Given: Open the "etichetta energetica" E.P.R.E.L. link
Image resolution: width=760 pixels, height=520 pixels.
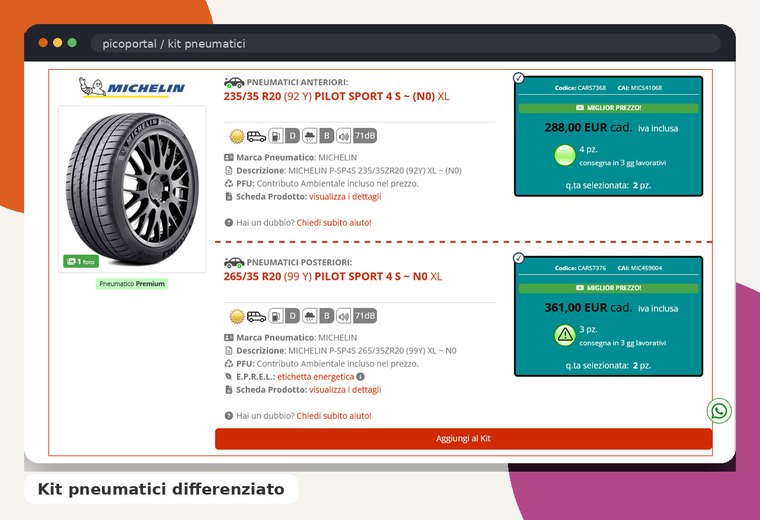Looking at the screenshot, I should coord(316,377).
